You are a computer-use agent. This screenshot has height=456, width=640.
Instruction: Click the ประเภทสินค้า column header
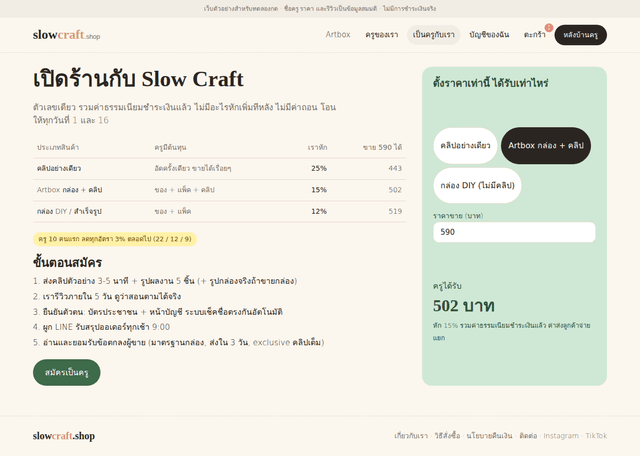(x=58, y=147)
